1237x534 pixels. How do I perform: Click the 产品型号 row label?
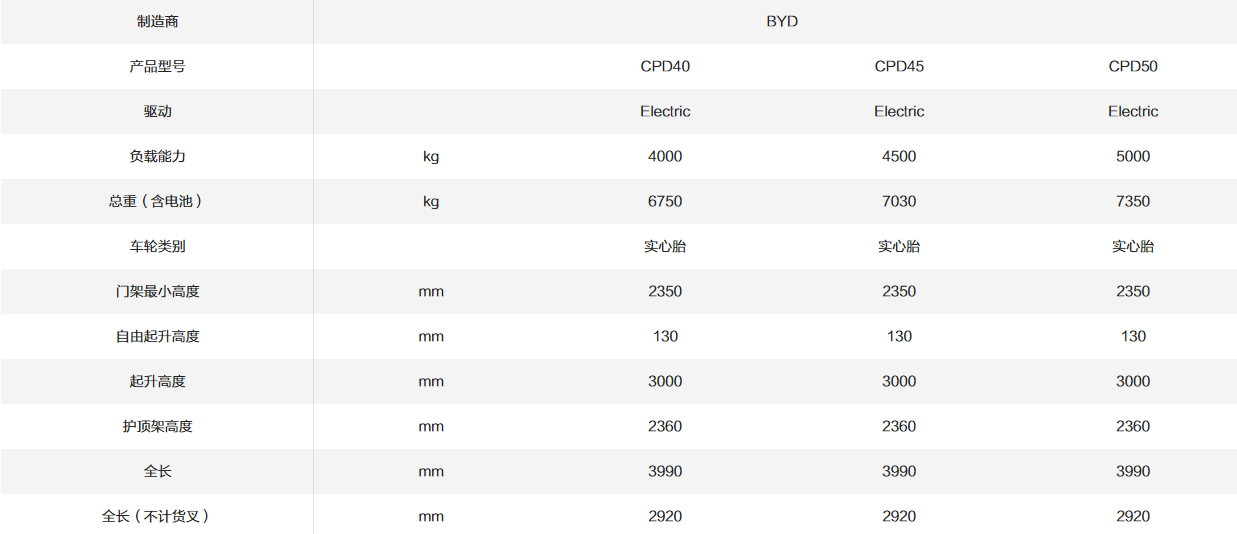click(157, 66)
